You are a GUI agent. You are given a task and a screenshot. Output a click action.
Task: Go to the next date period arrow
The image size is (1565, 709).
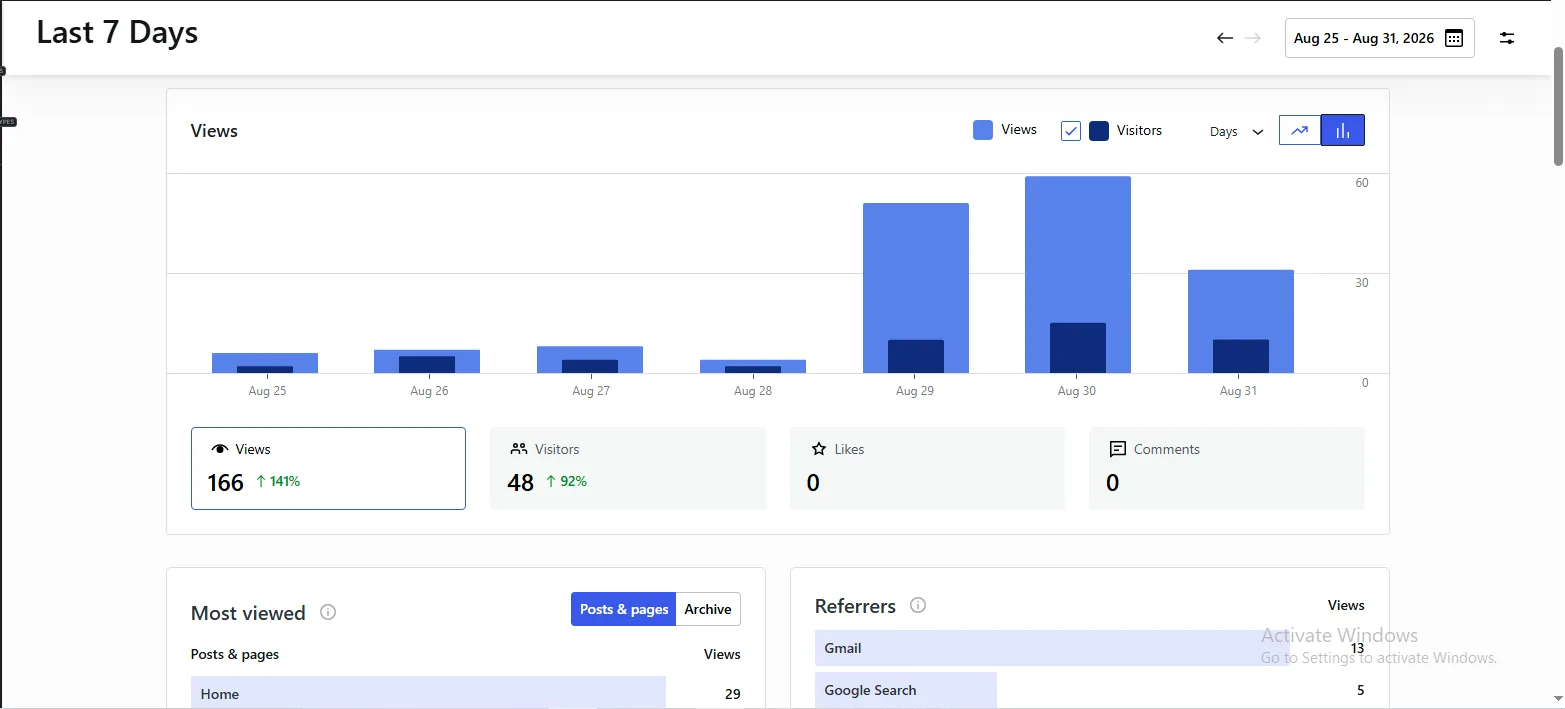click(1253, 38)
